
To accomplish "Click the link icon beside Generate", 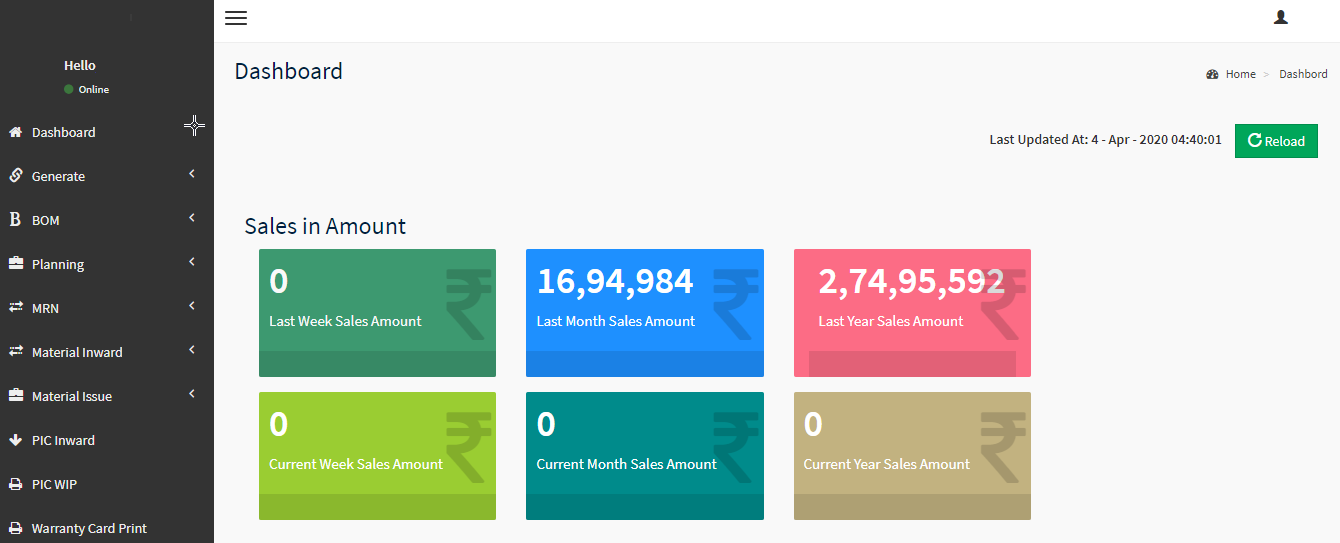I will click(x=15, y=176).
